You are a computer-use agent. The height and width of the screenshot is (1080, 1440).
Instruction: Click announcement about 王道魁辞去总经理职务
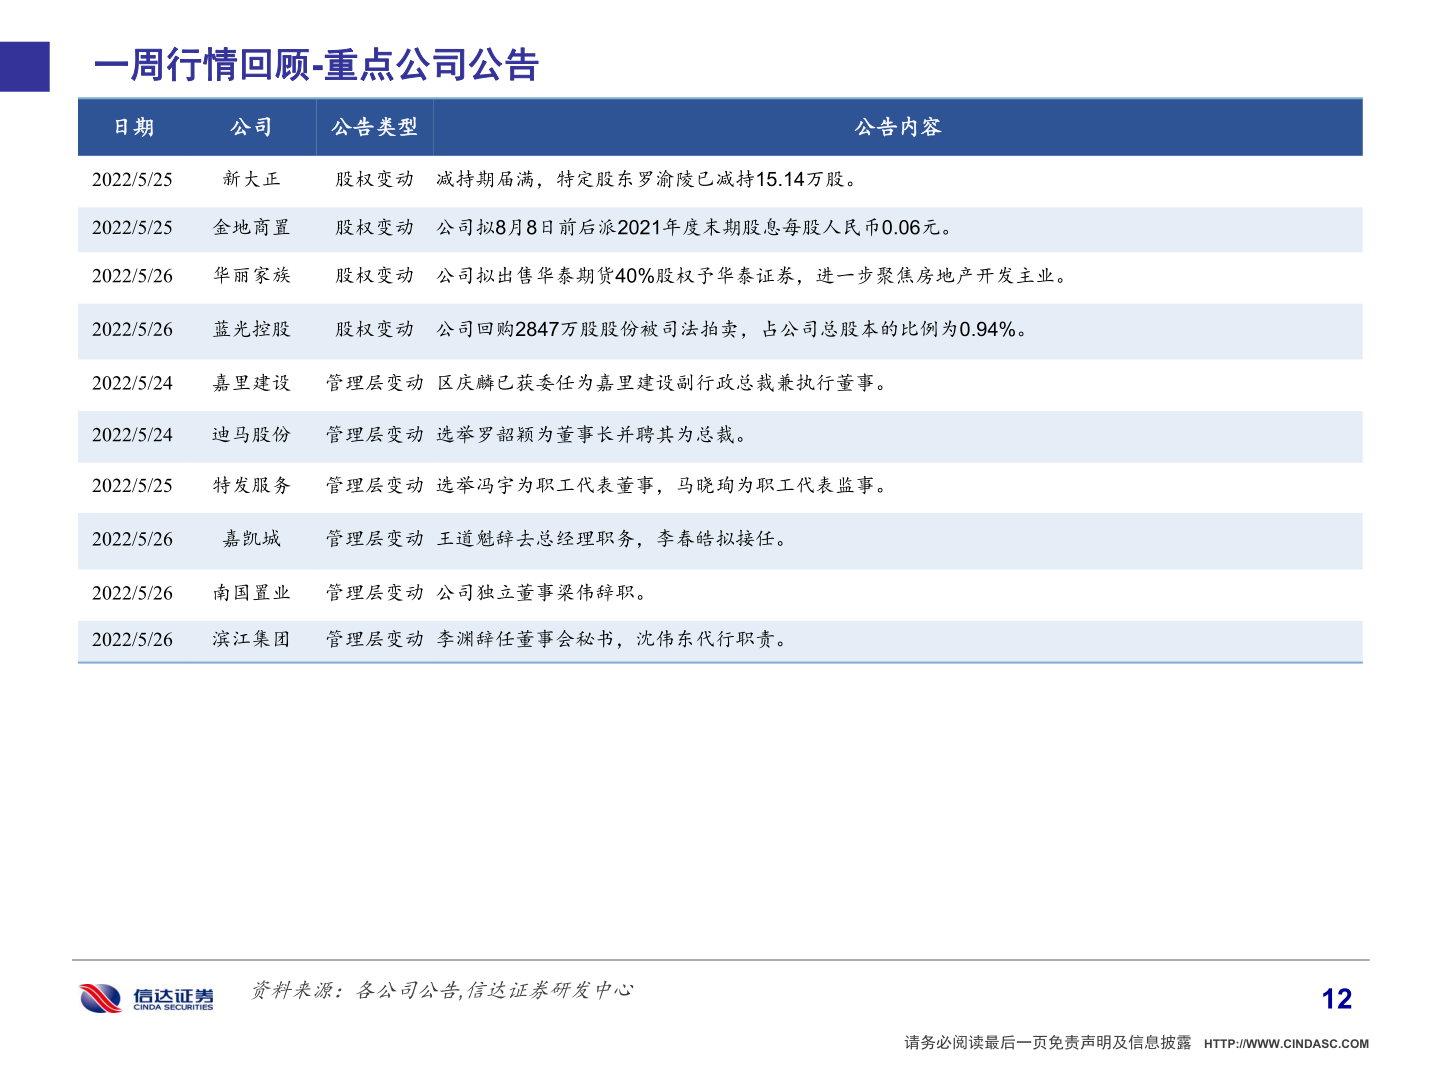612,539
